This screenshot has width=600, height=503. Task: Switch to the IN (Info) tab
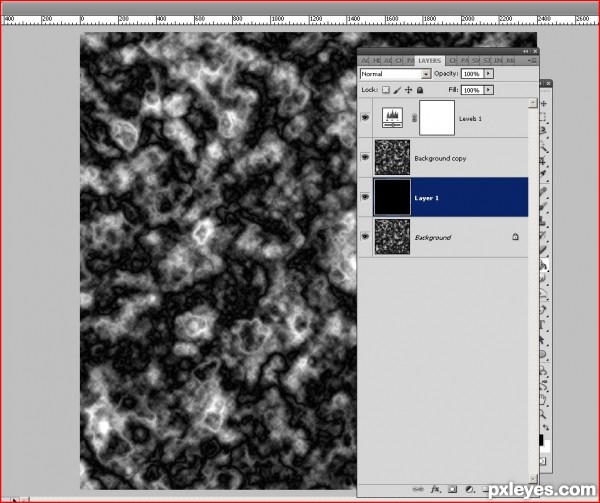pyautogui.click(x=498, y=61)
